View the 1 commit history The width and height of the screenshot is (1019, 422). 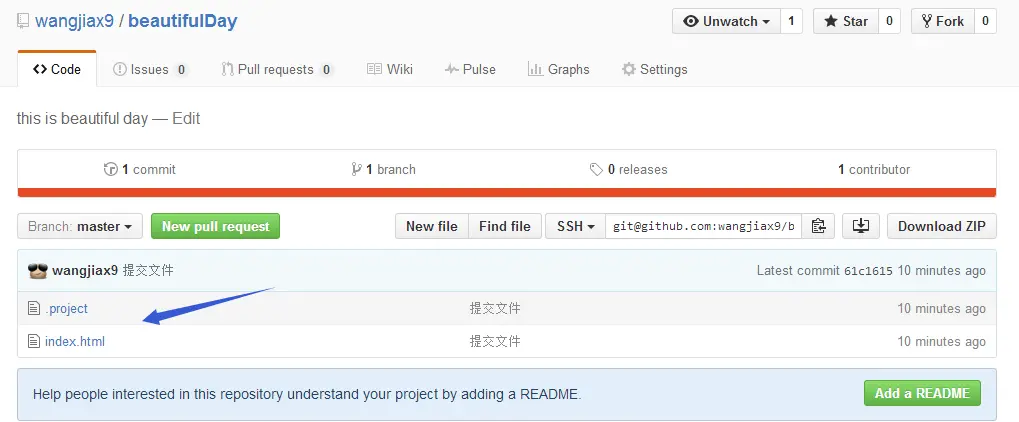[140, 170]
